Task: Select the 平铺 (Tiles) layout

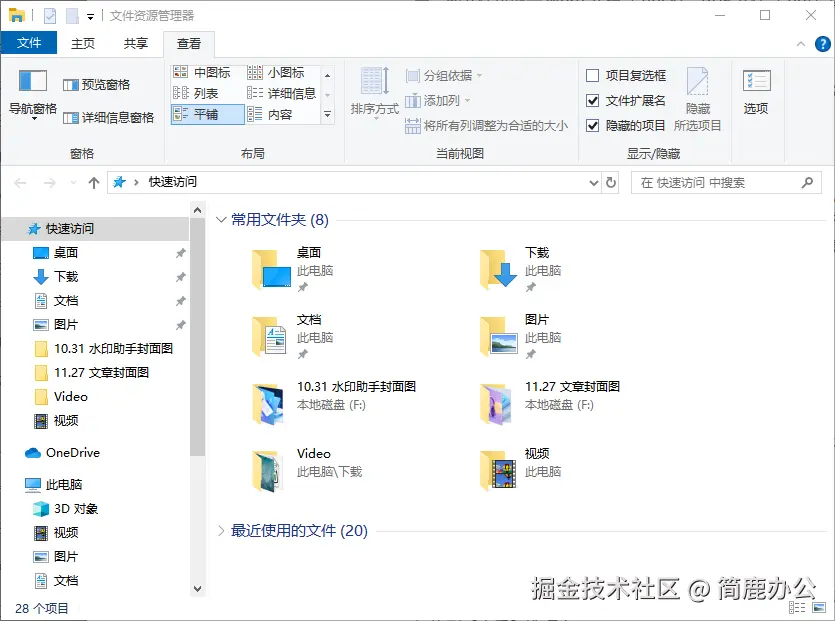Action: (x=204, y=112)
